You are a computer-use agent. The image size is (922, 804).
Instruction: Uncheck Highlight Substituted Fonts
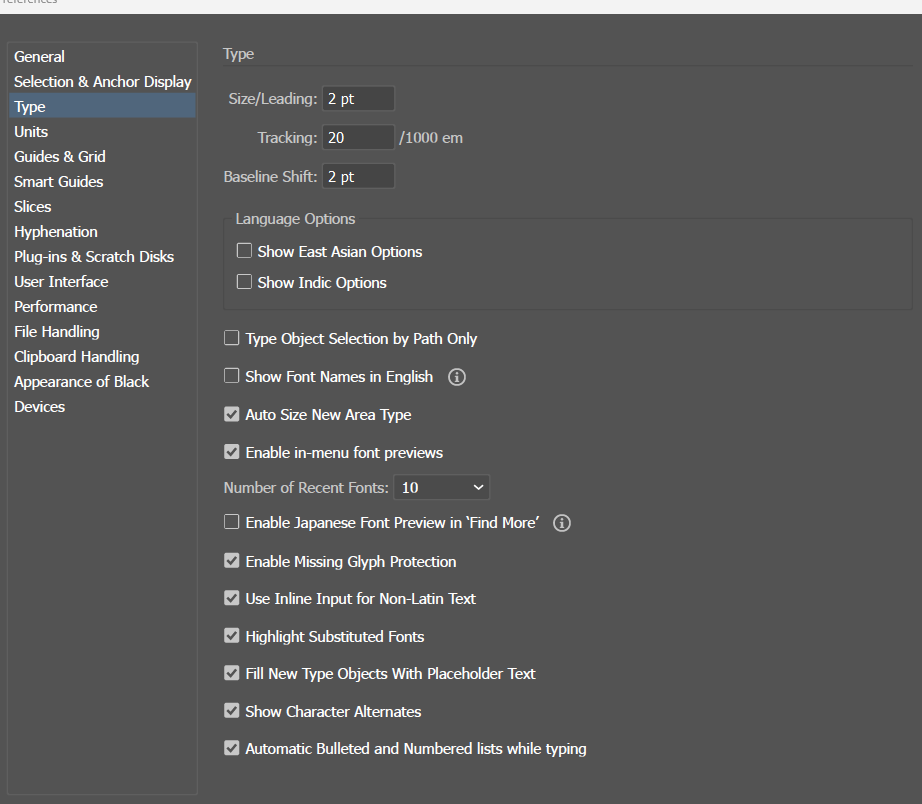232,636
